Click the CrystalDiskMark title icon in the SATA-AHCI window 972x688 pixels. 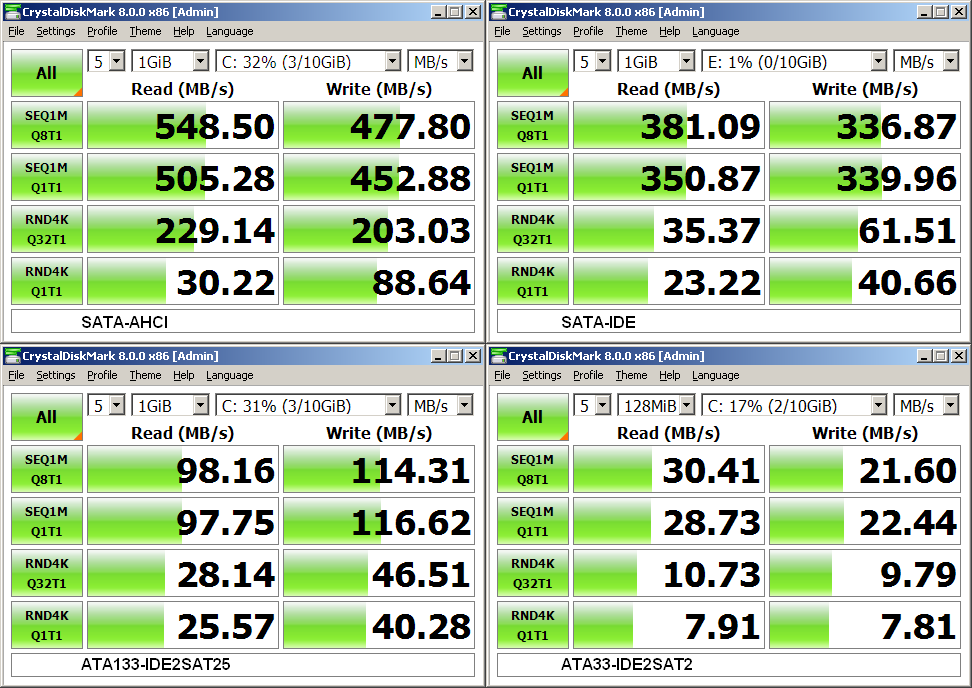click(x=12, y=11)
